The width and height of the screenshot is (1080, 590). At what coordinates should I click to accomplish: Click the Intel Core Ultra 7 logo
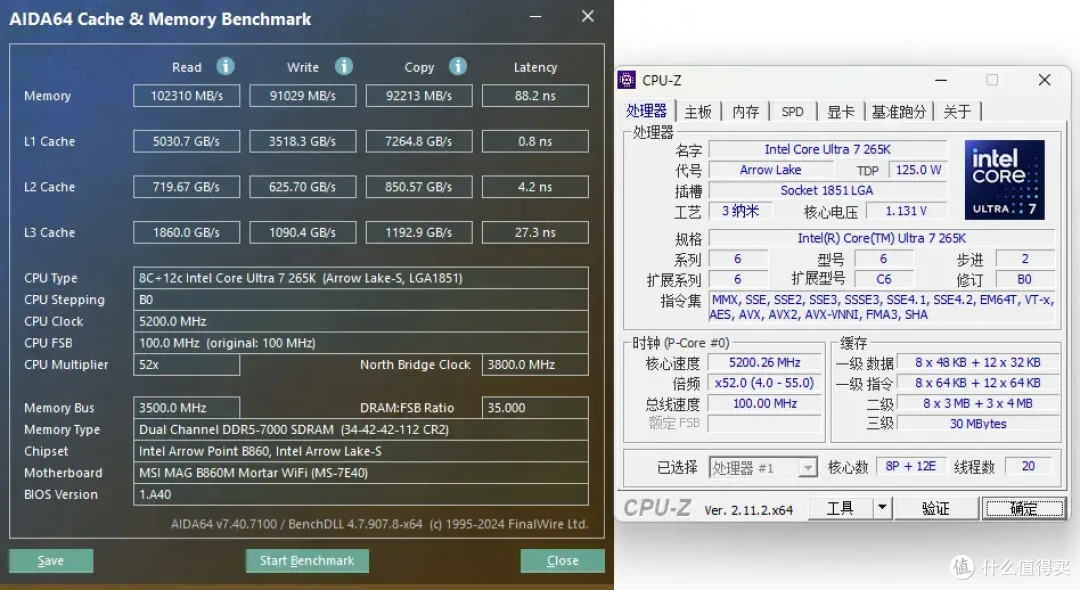[1004, 180]
